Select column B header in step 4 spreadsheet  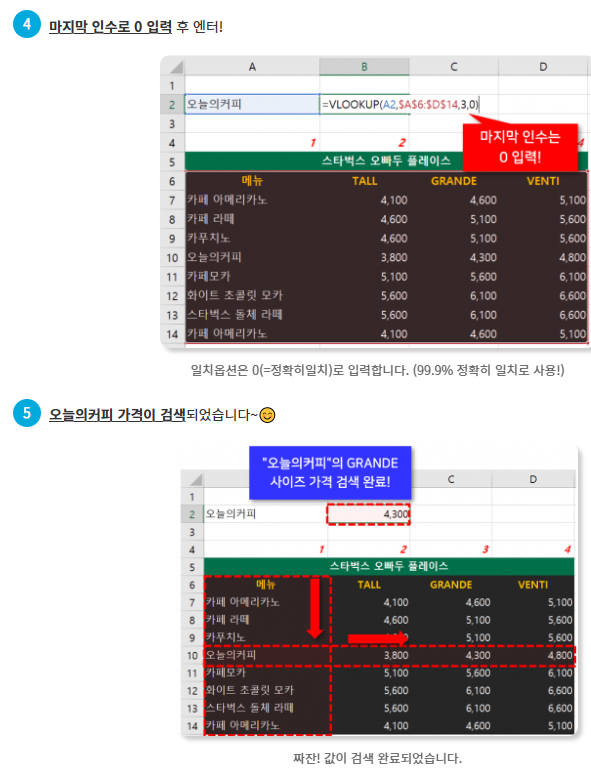tap(364, 67)
